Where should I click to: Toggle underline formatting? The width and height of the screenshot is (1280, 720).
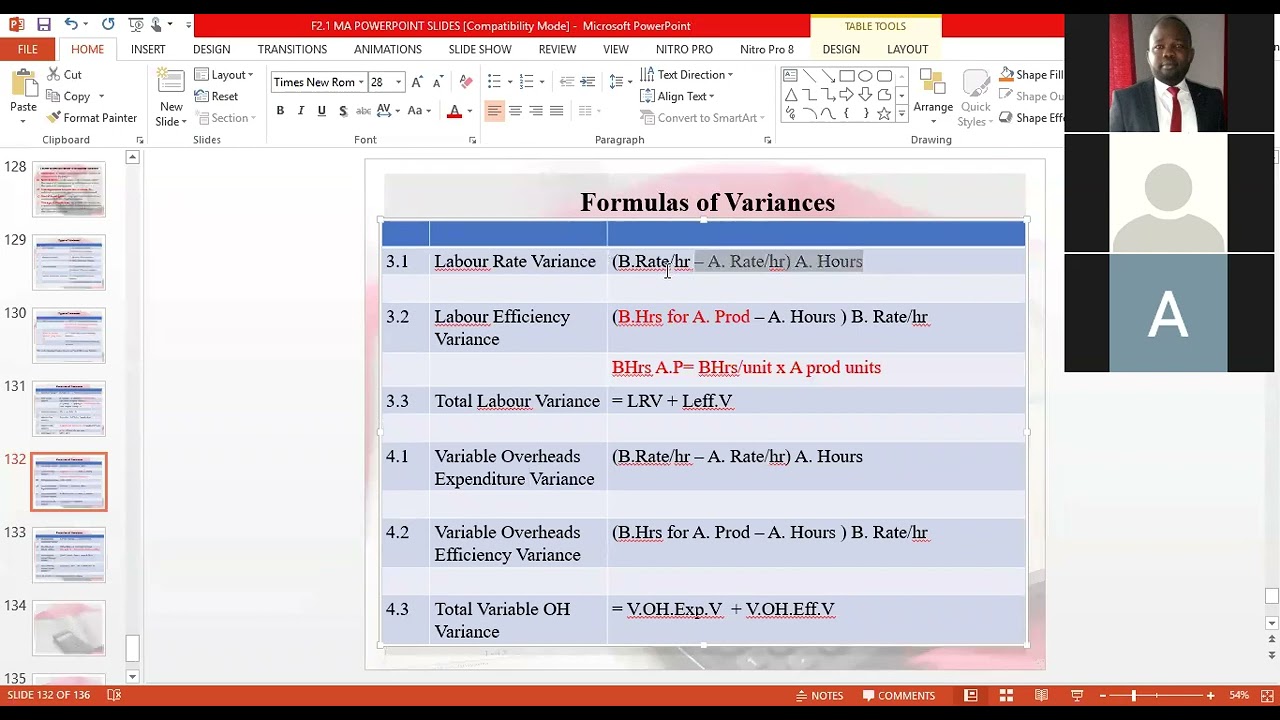321,111
